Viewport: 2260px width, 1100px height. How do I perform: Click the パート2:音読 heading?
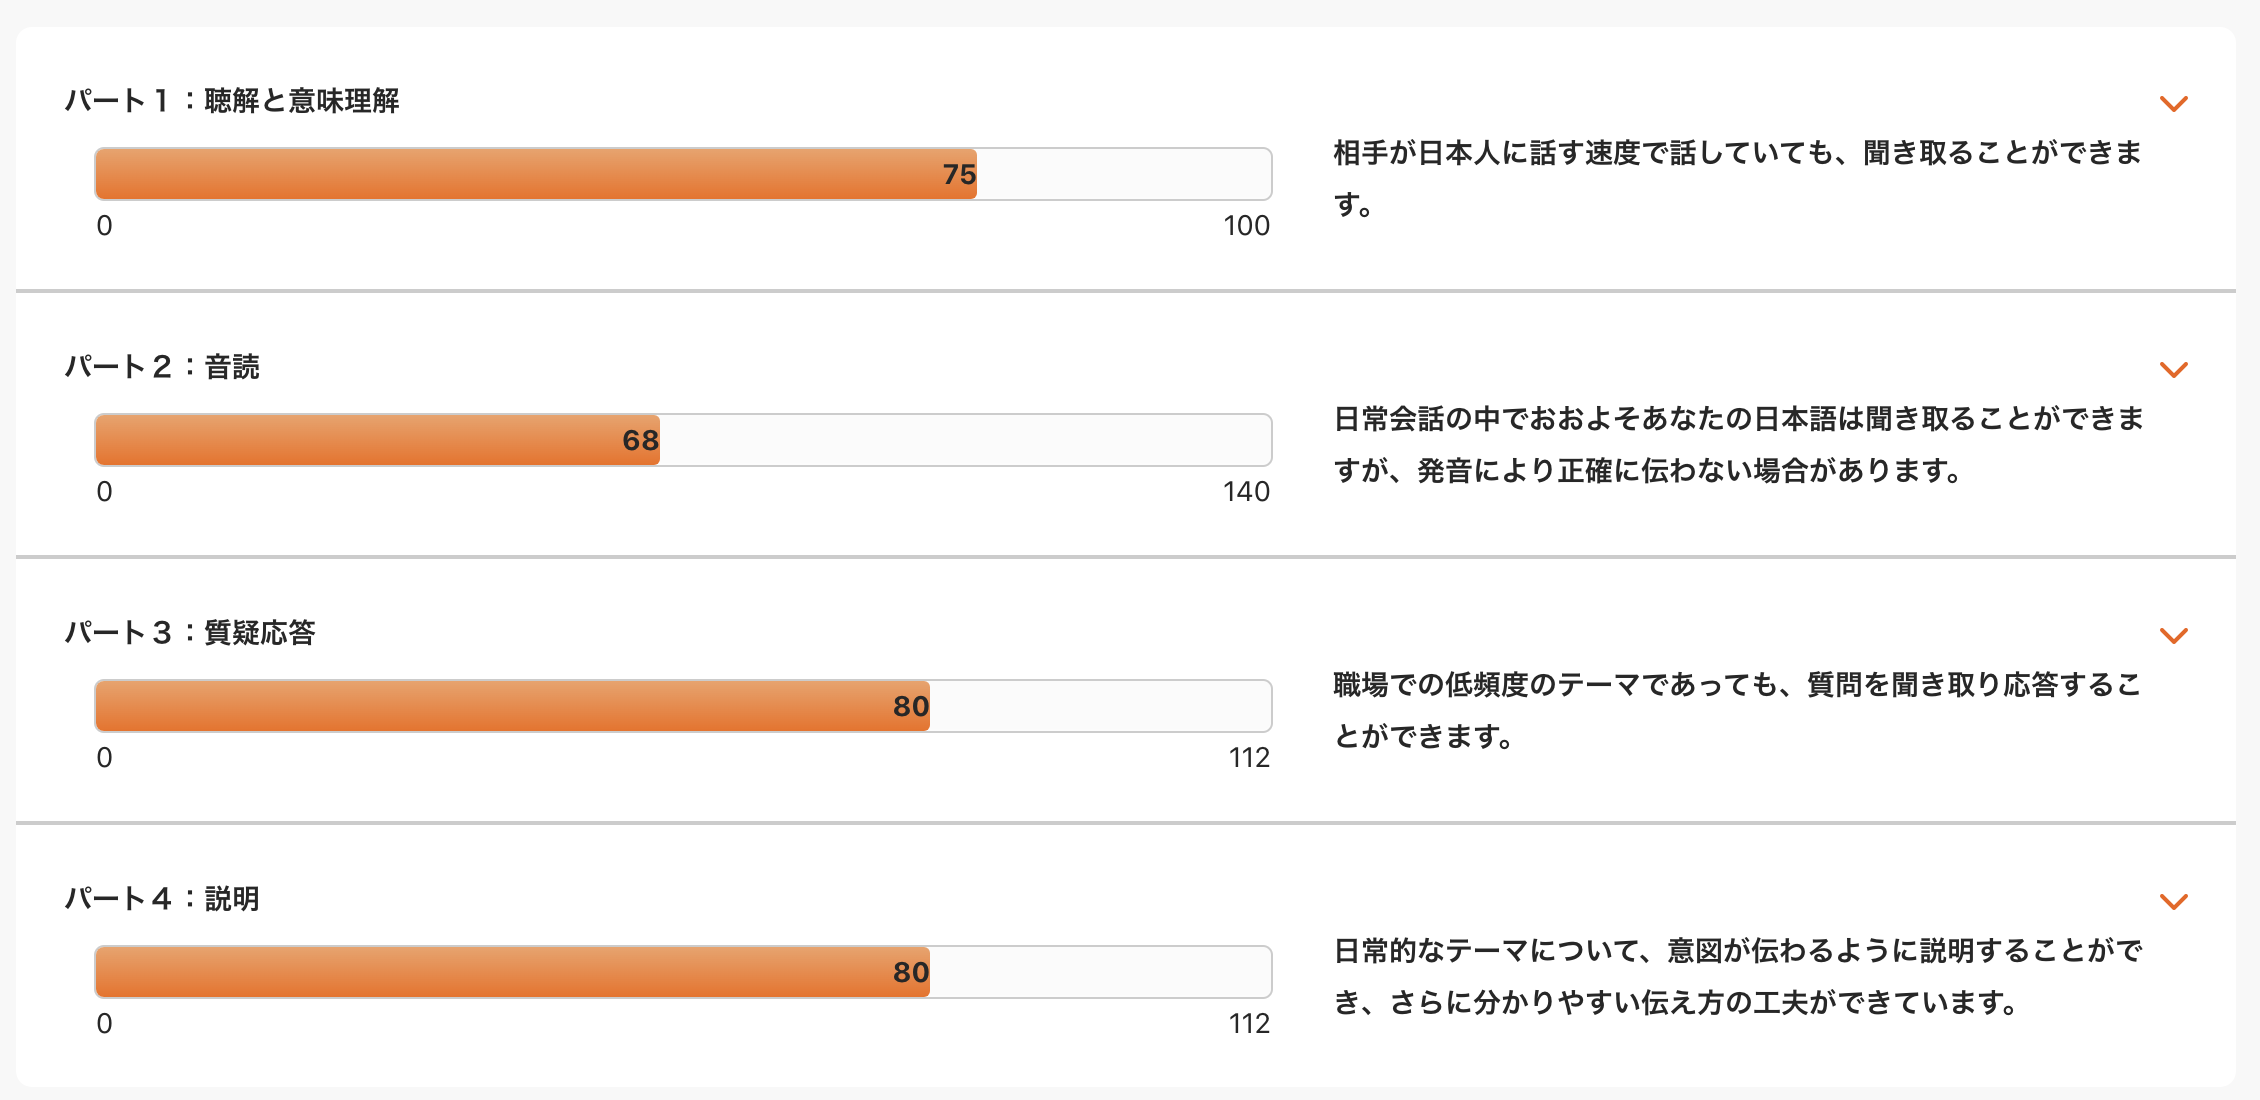click(162, 367)
